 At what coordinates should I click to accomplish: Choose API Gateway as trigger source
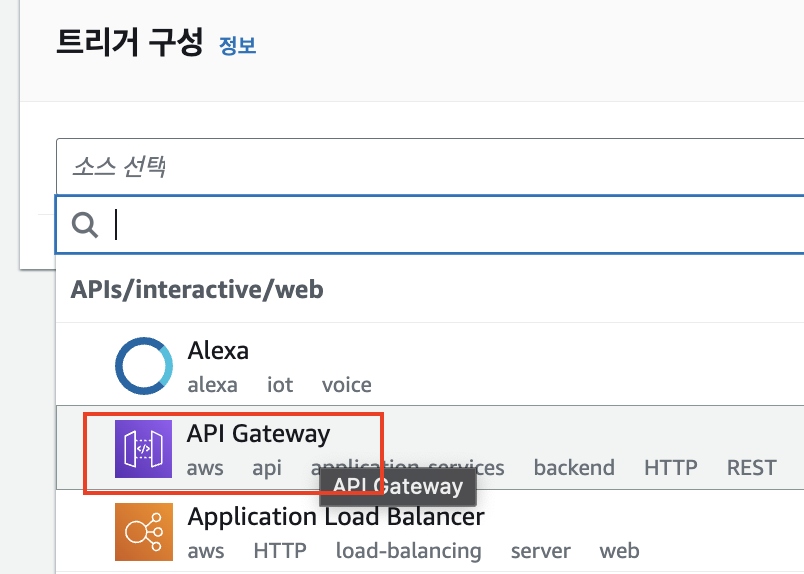(430, 447)
